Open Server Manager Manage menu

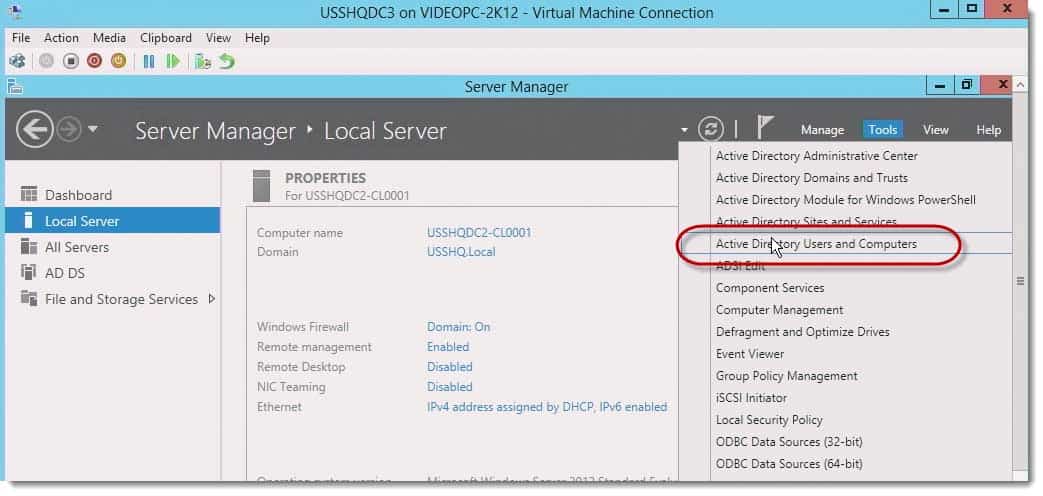point(822,130)
